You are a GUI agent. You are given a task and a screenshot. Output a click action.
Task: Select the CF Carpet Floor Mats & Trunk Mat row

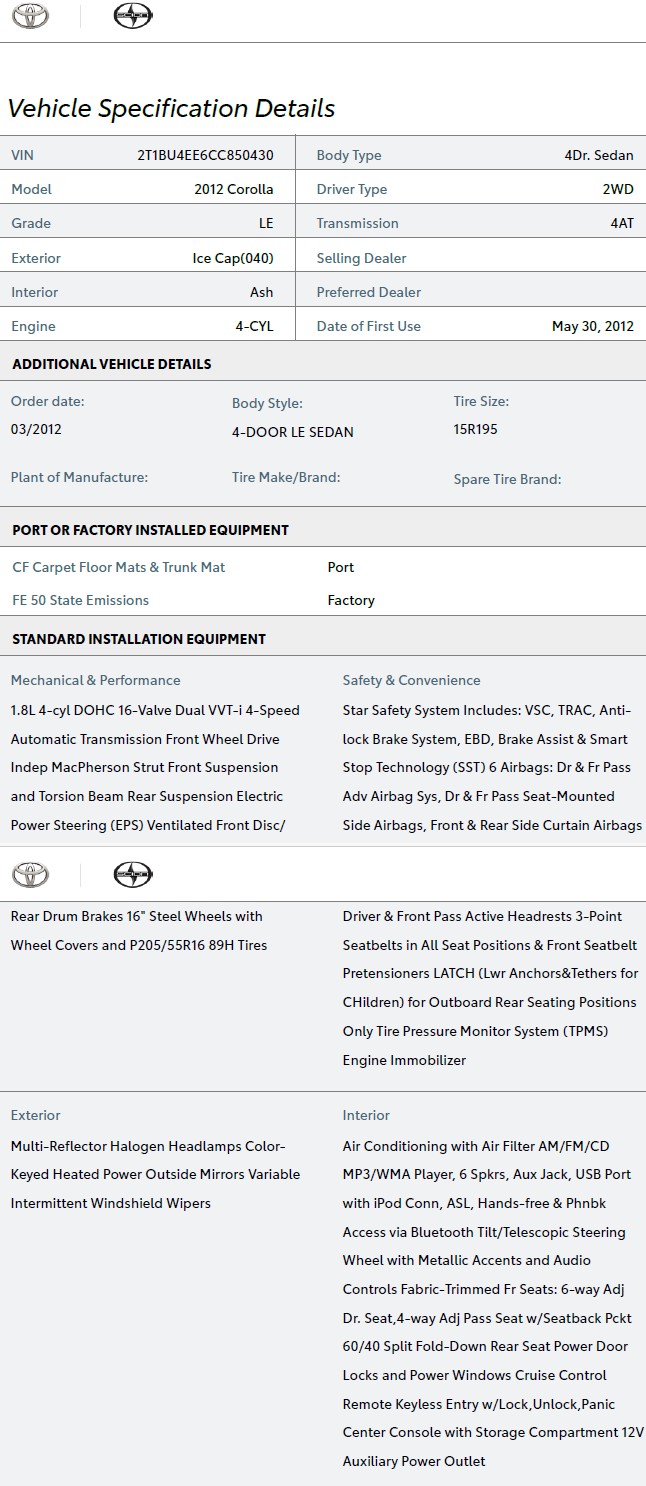323,567
